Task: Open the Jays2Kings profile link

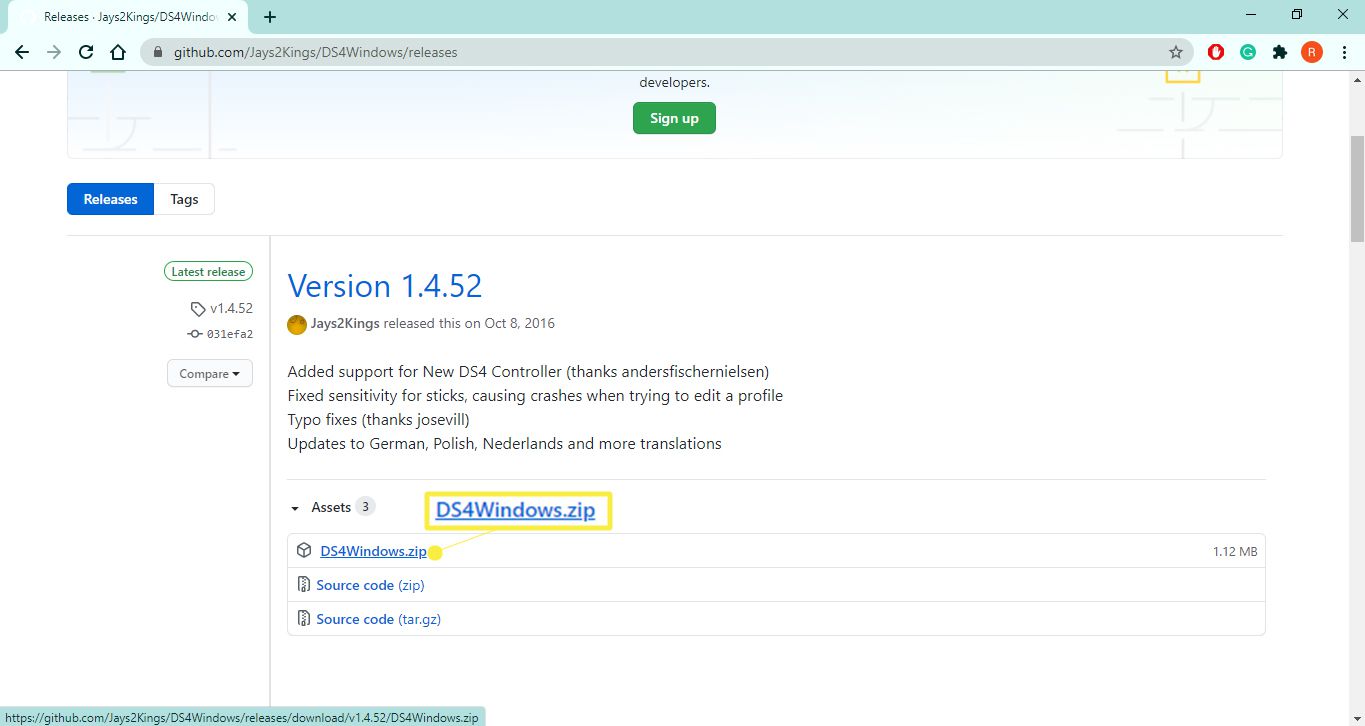Action: [x=345, y=324]
